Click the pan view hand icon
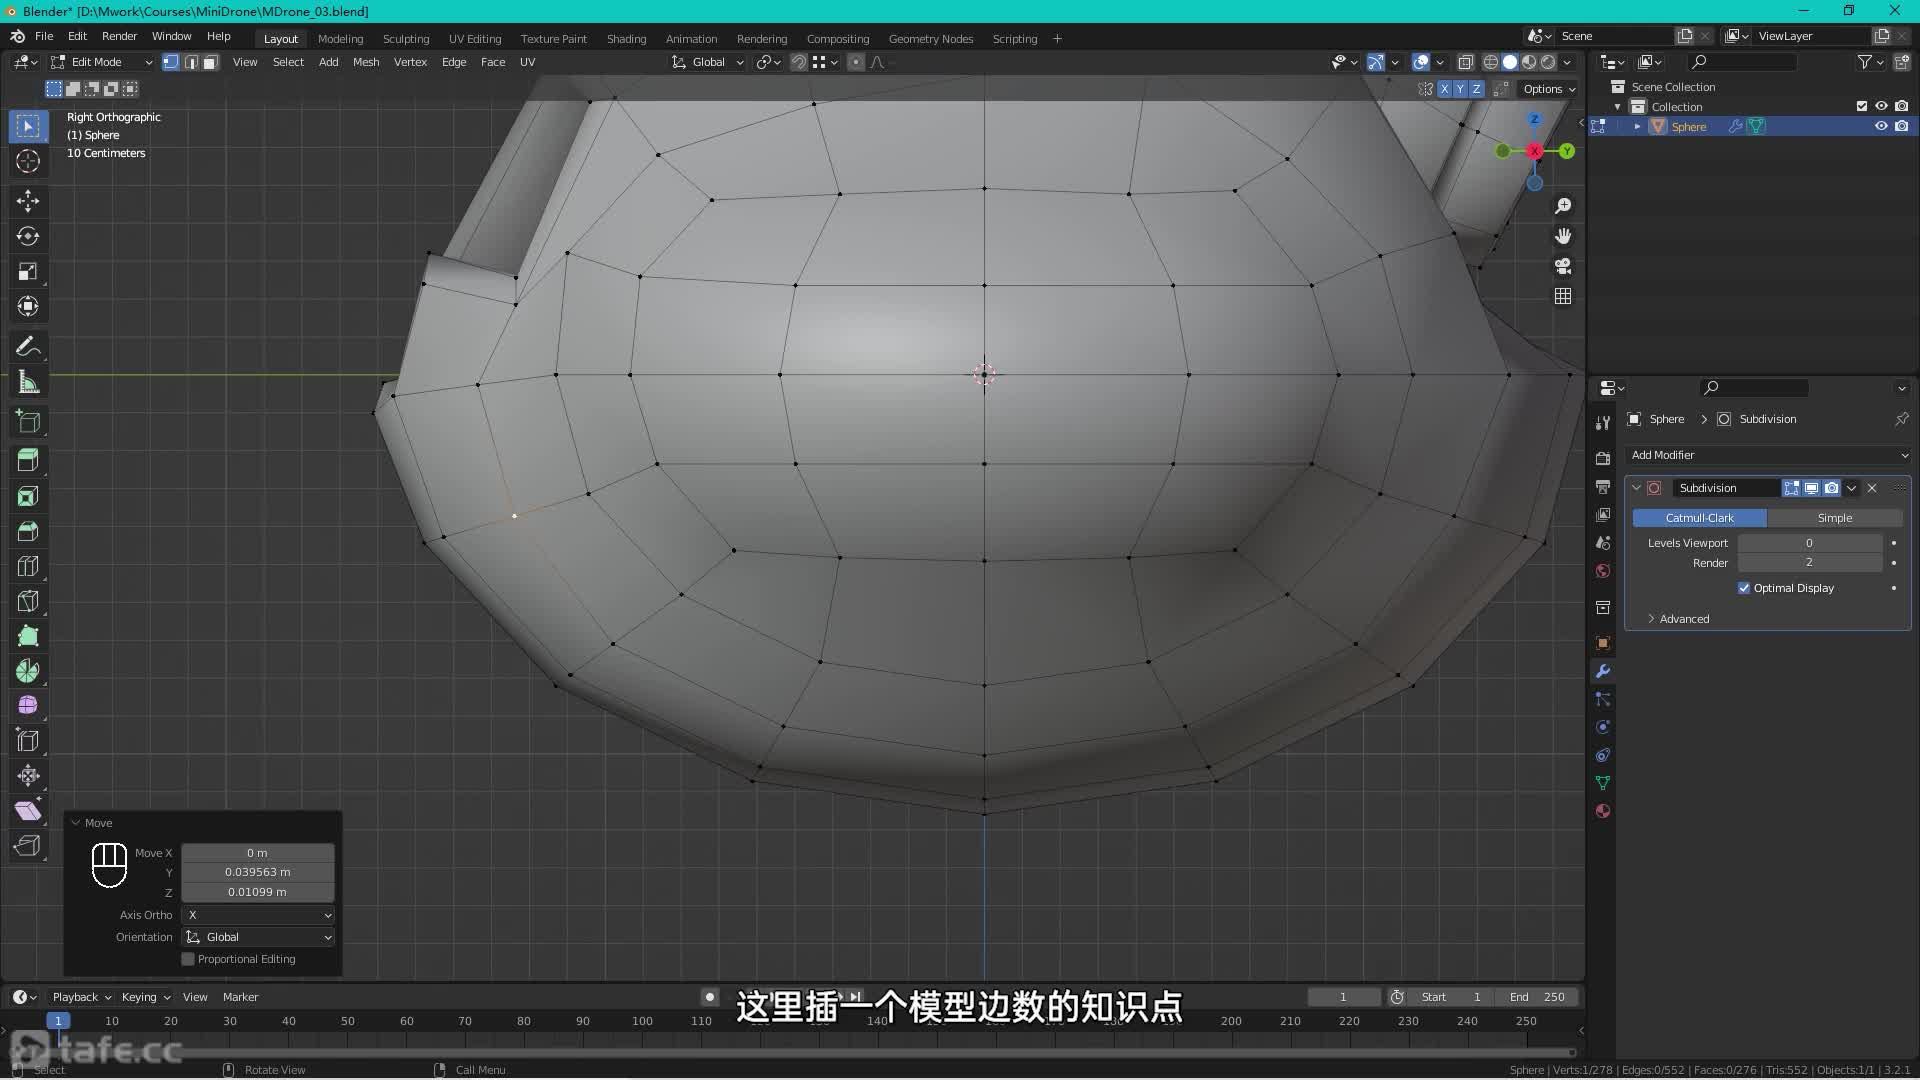Viewport: 1920px width, 1080px height. 1563,236
